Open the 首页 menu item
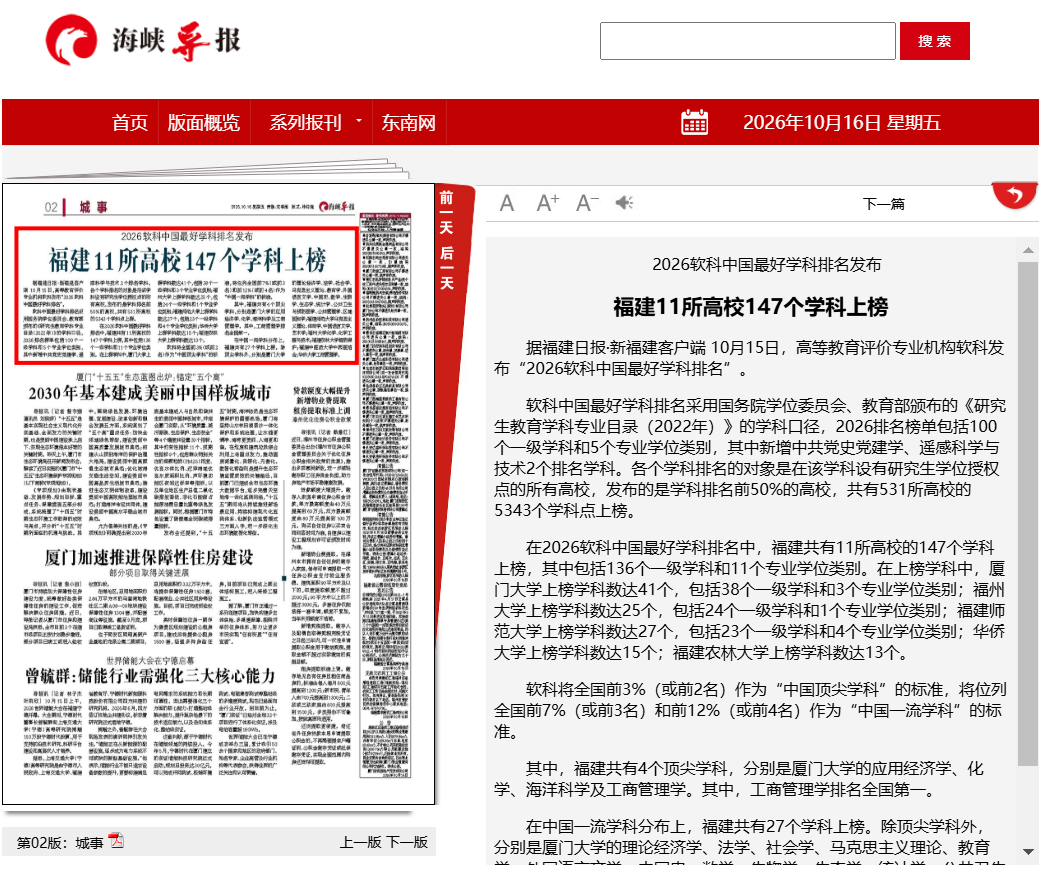Image resolution: width=1039 pixels, height=877 pixels. [x=129, y=123]
